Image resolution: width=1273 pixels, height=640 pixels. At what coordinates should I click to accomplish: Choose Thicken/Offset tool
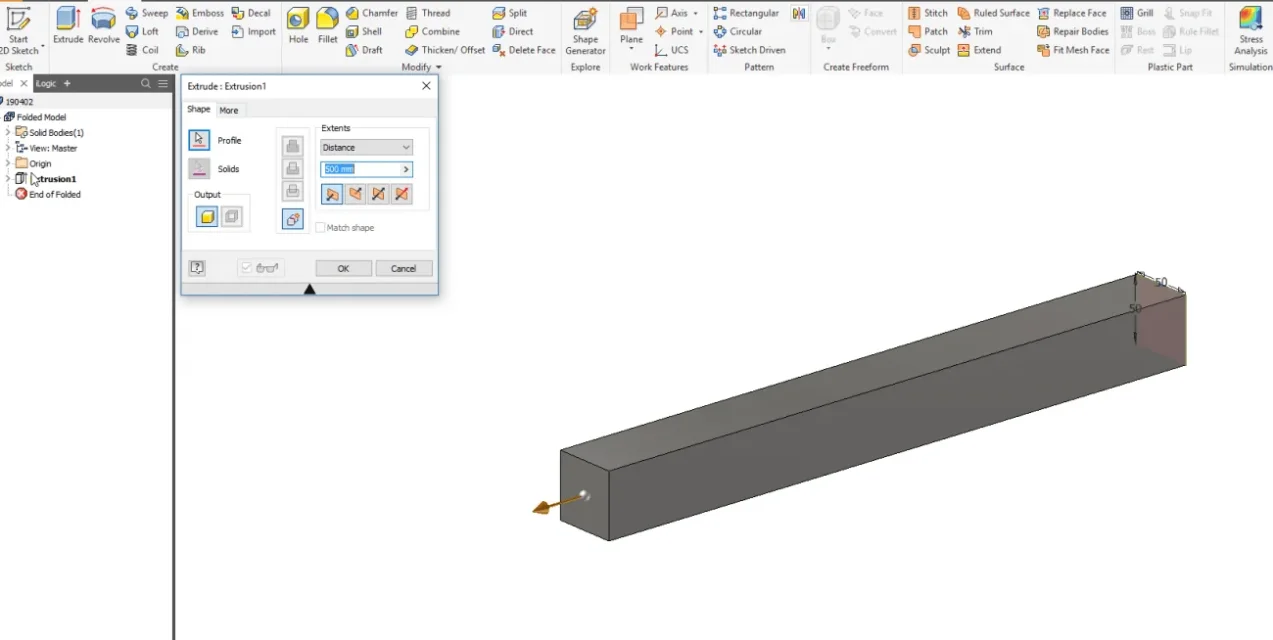pos(445,49)
